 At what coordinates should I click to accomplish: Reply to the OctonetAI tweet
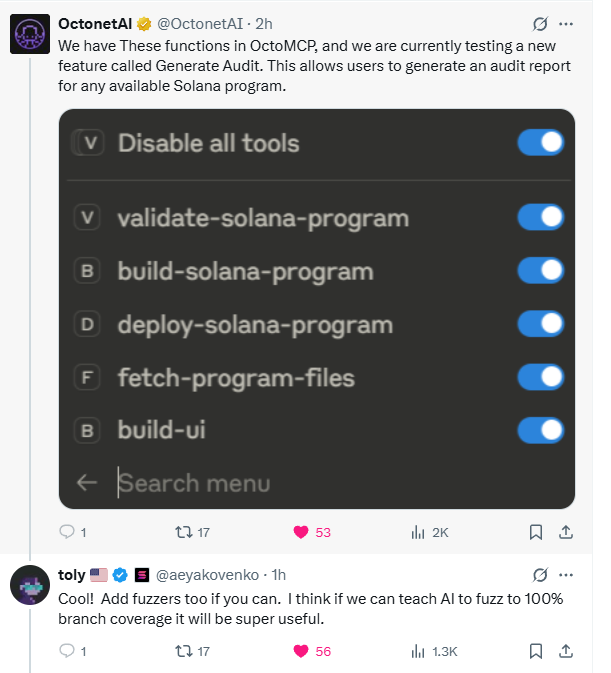73,532
